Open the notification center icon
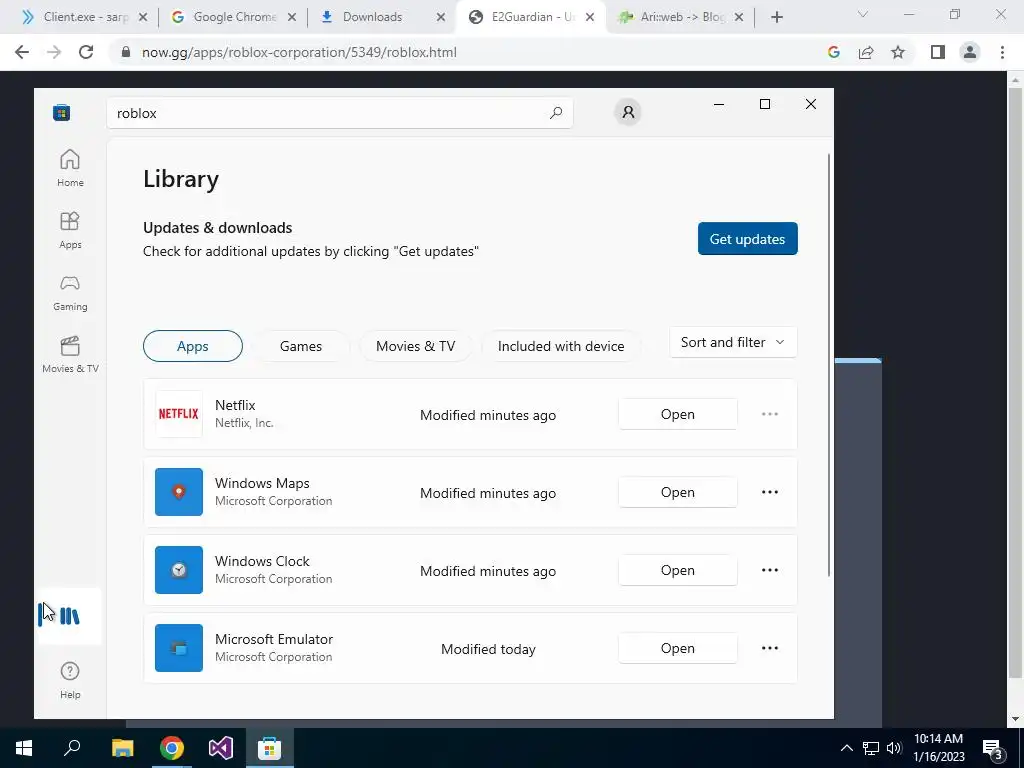The width and height of the screenshot is (1024, 768). click(993, 748)
